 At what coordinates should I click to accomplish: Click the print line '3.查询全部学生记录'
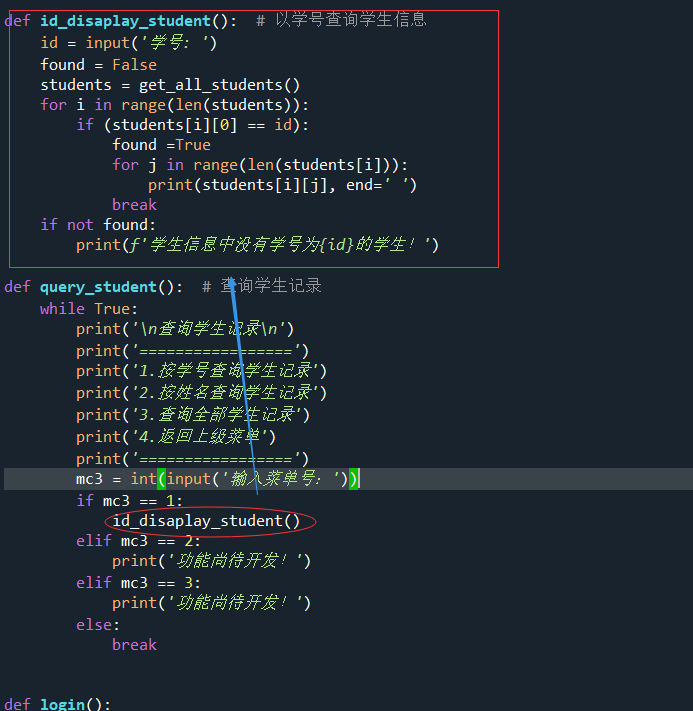[193, 415]
